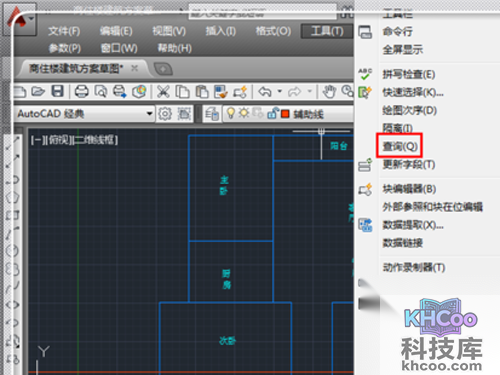Screen dimensions: 500x375
Task: Toggle viewport freeze icon in layer bar
Action: [x=258, y=113]
